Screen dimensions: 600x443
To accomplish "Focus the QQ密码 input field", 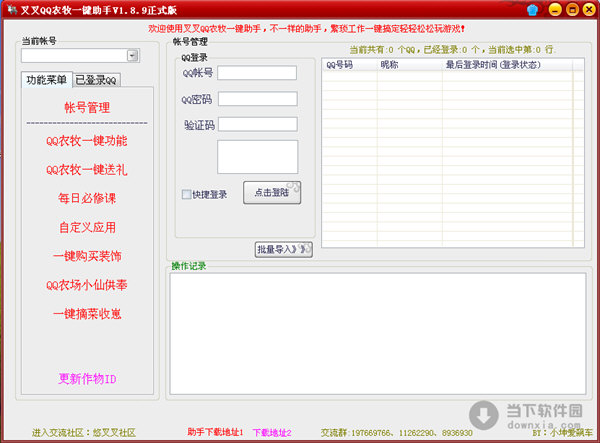I will (257, 99).
